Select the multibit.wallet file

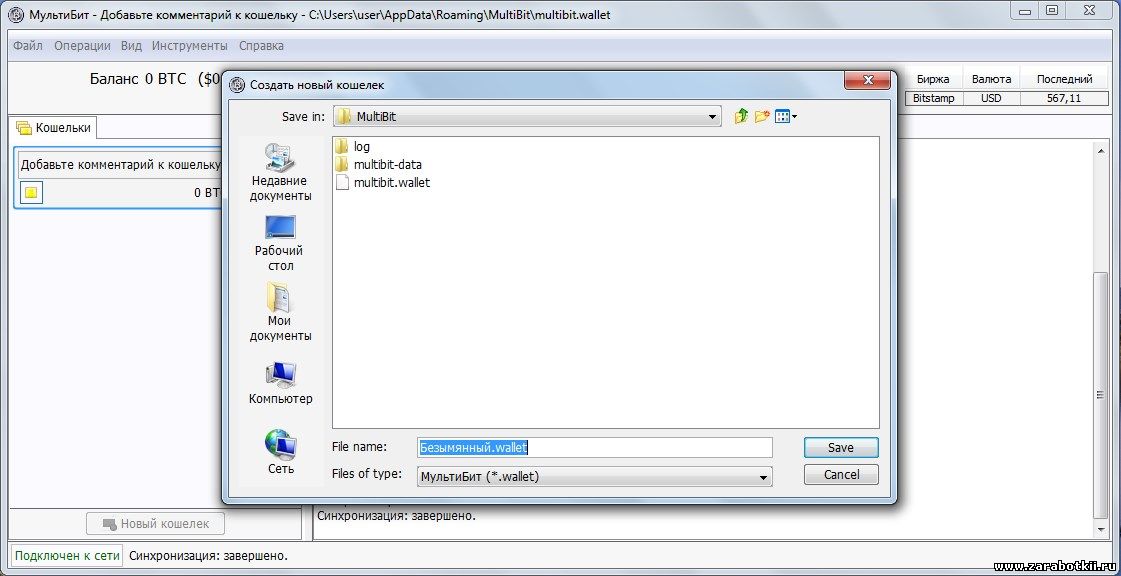[382, 182]
